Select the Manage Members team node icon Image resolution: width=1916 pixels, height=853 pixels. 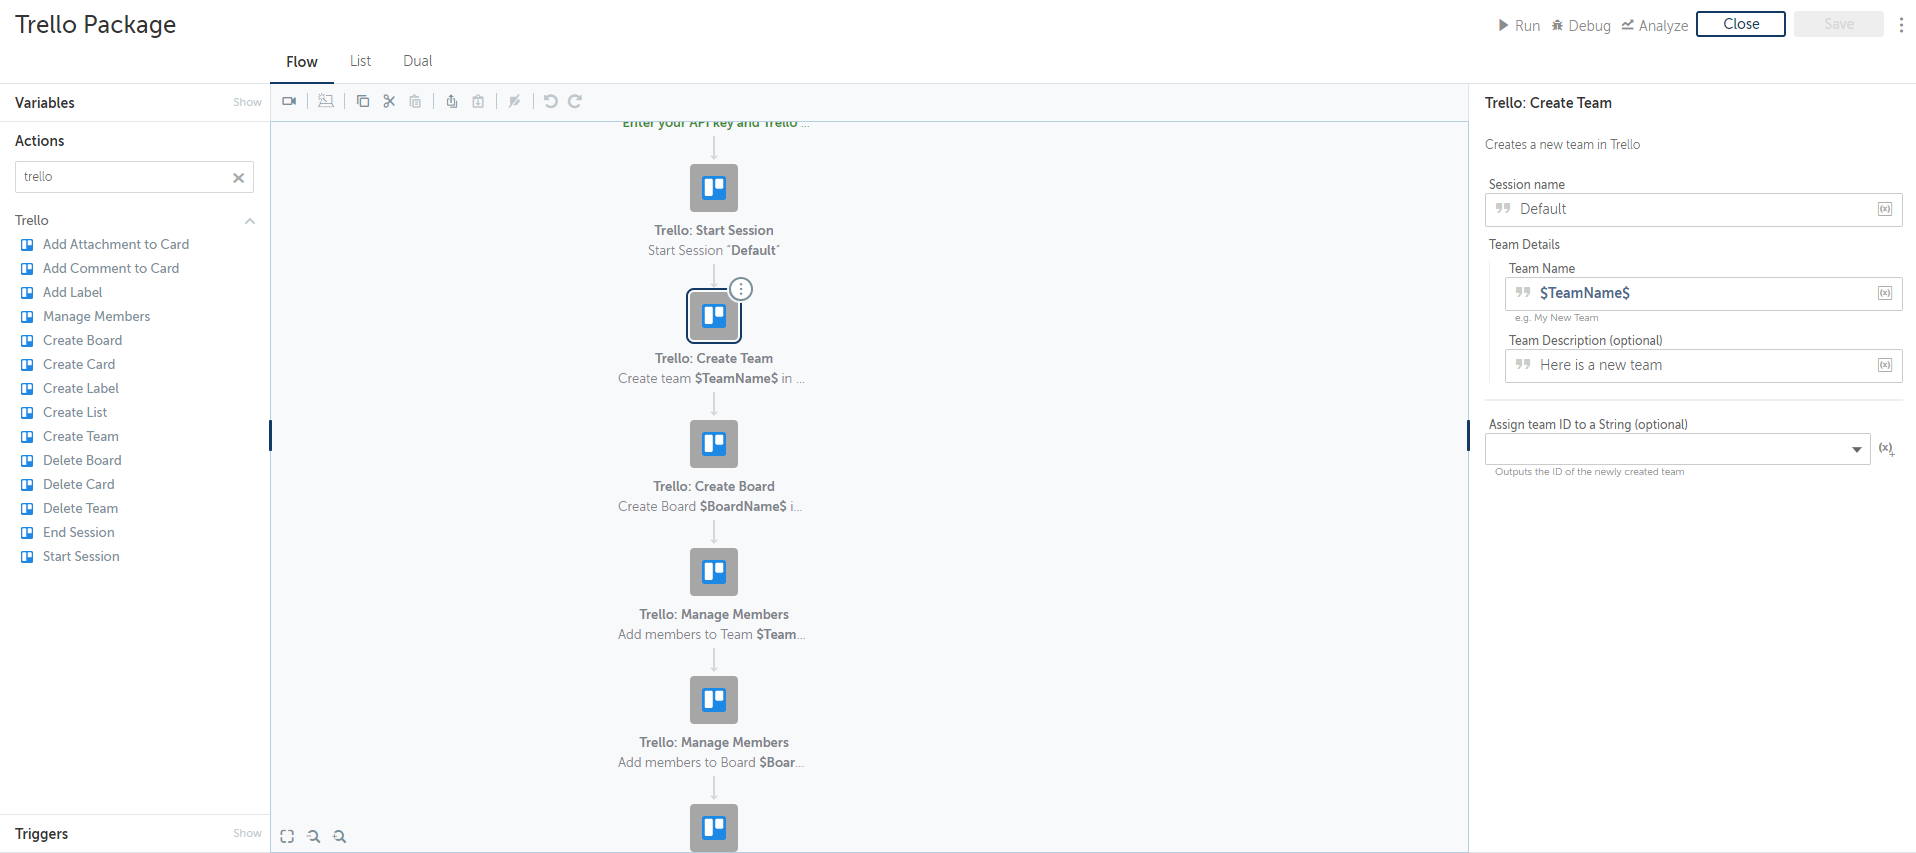tap(714, 572)
